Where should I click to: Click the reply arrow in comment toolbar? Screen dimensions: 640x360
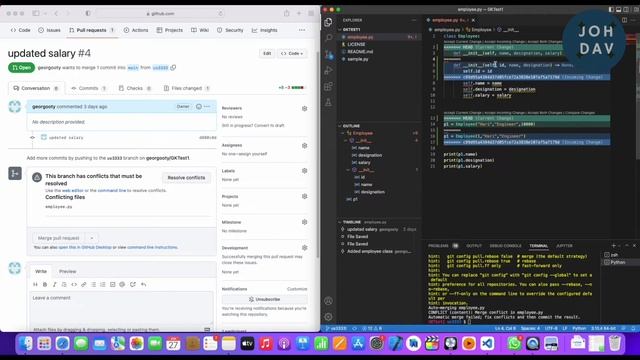[x=144, y=284]
